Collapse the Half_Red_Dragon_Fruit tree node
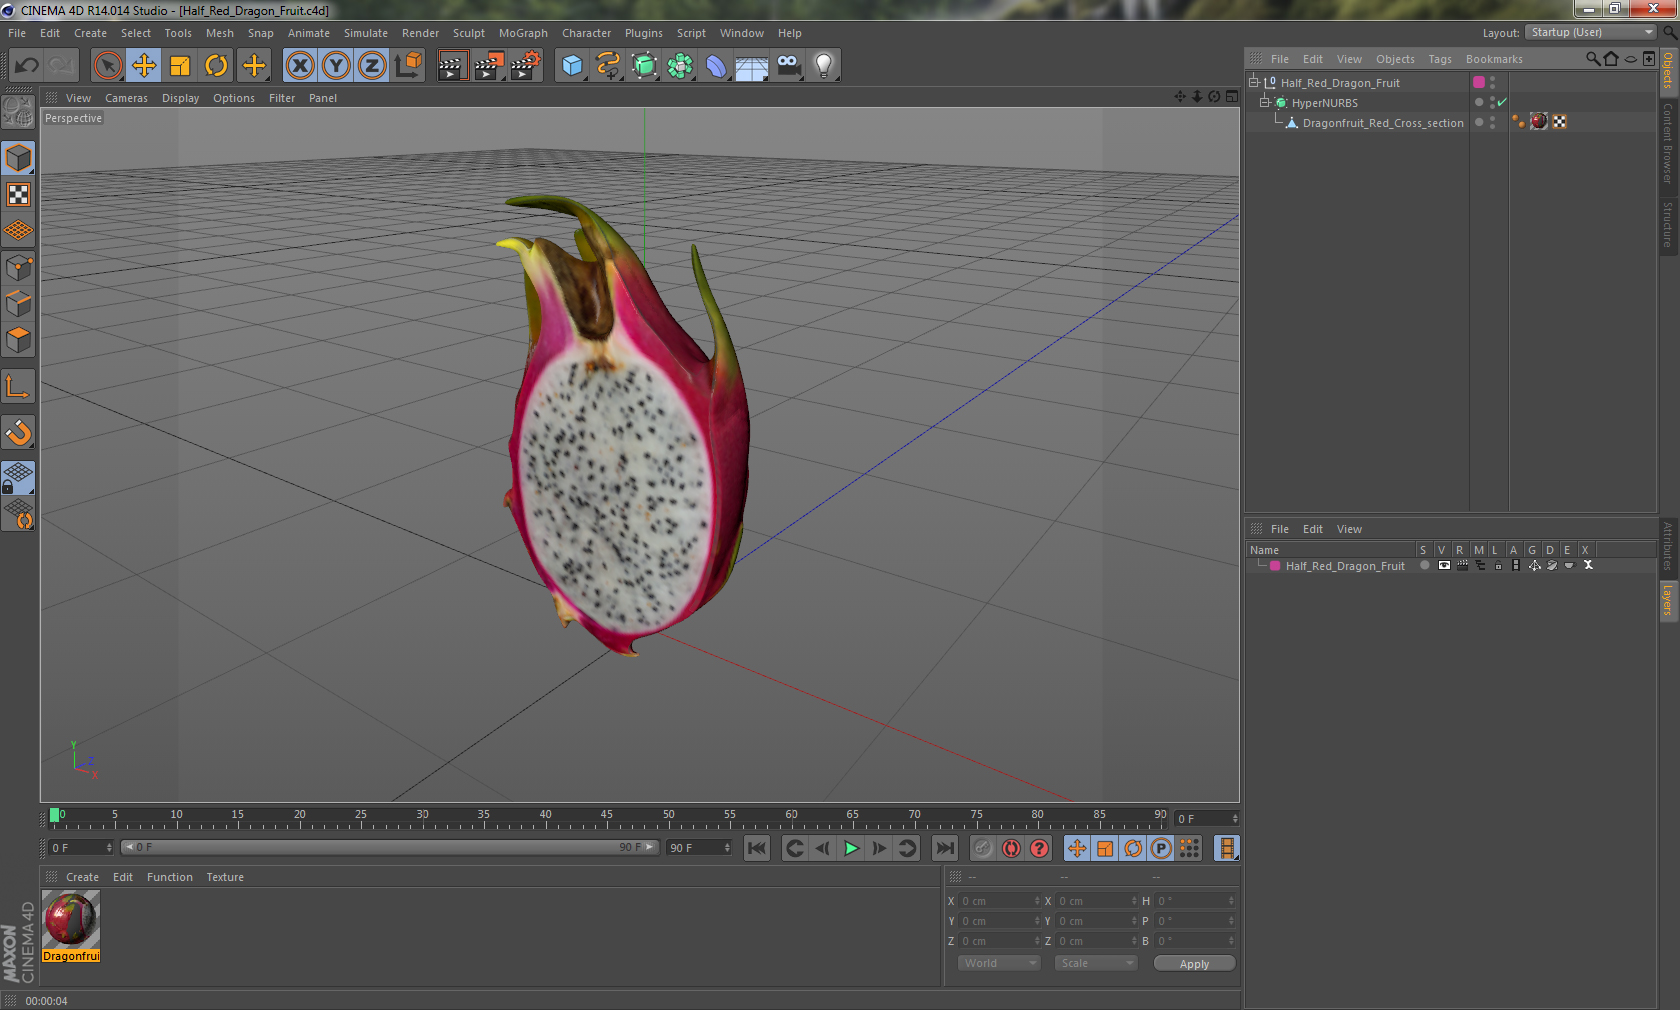This screenshot has width=1680, height=1010. coord(1253,83)
